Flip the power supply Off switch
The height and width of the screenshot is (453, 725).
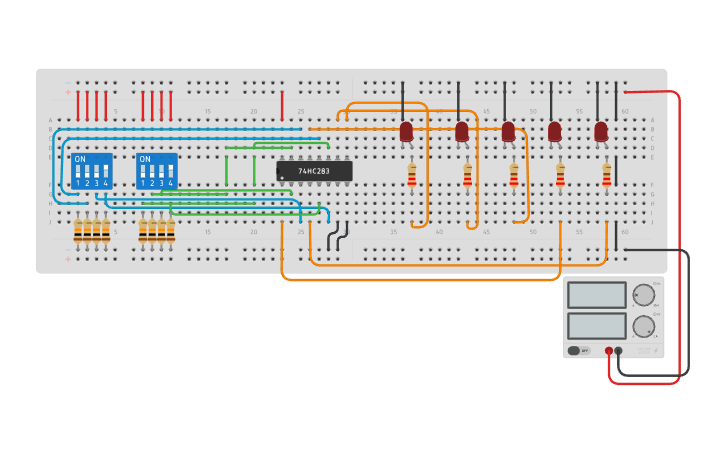(x=578, y=350)
